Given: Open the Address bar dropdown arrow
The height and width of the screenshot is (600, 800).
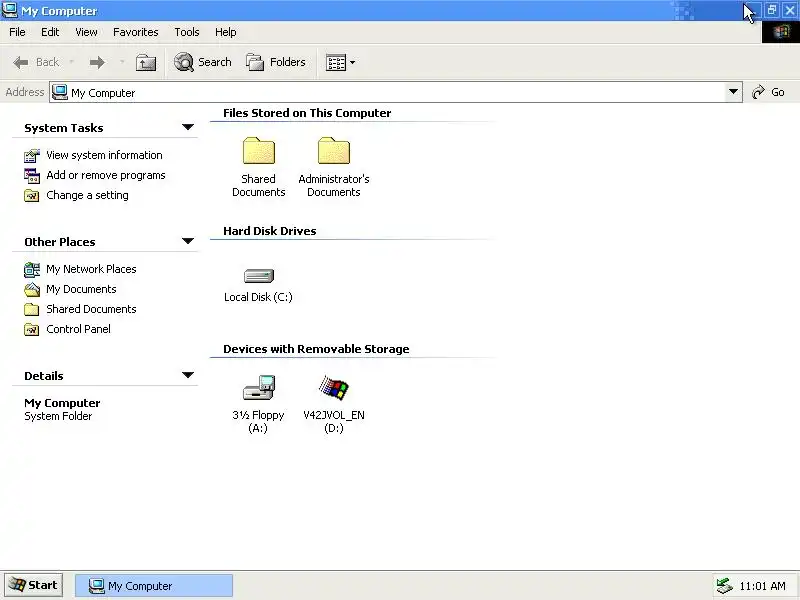Looking at the screenshot, I should coord(733,92).
